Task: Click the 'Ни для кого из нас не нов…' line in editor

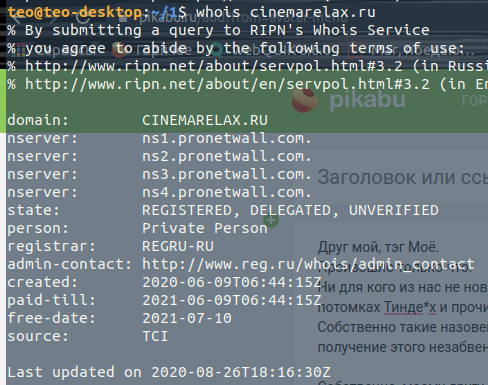Action: tap(403, 287)
